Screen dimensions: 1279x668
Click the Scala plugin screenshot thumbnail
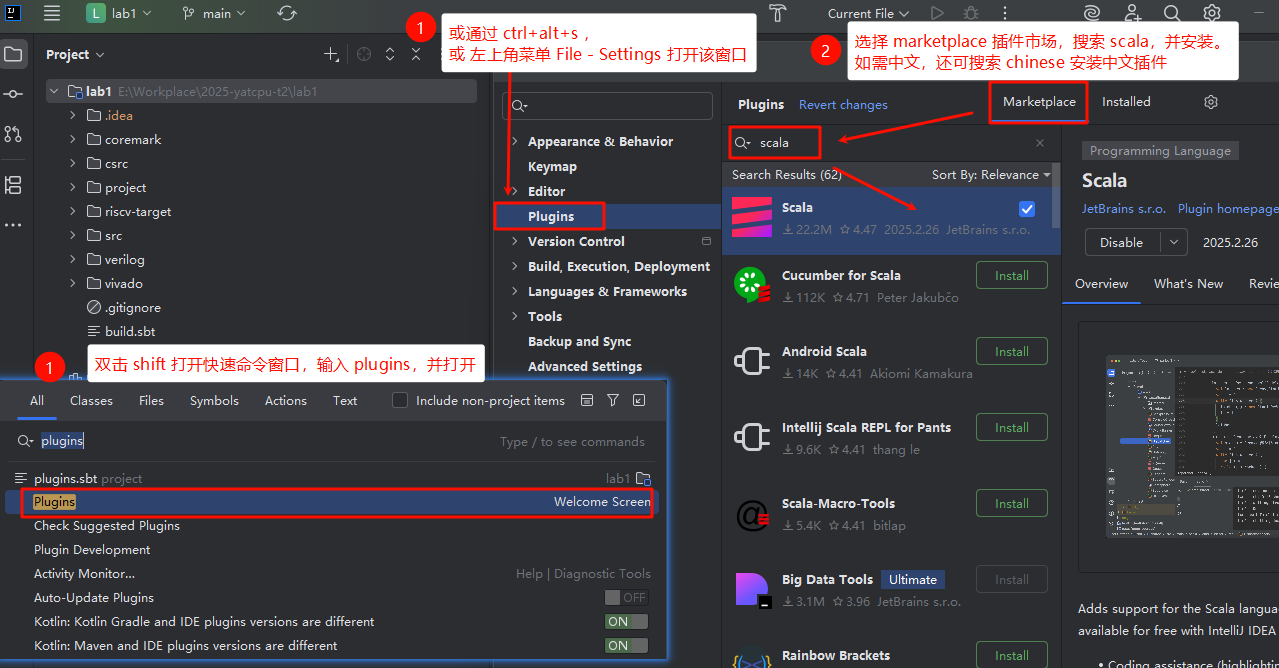point(1192,447)
